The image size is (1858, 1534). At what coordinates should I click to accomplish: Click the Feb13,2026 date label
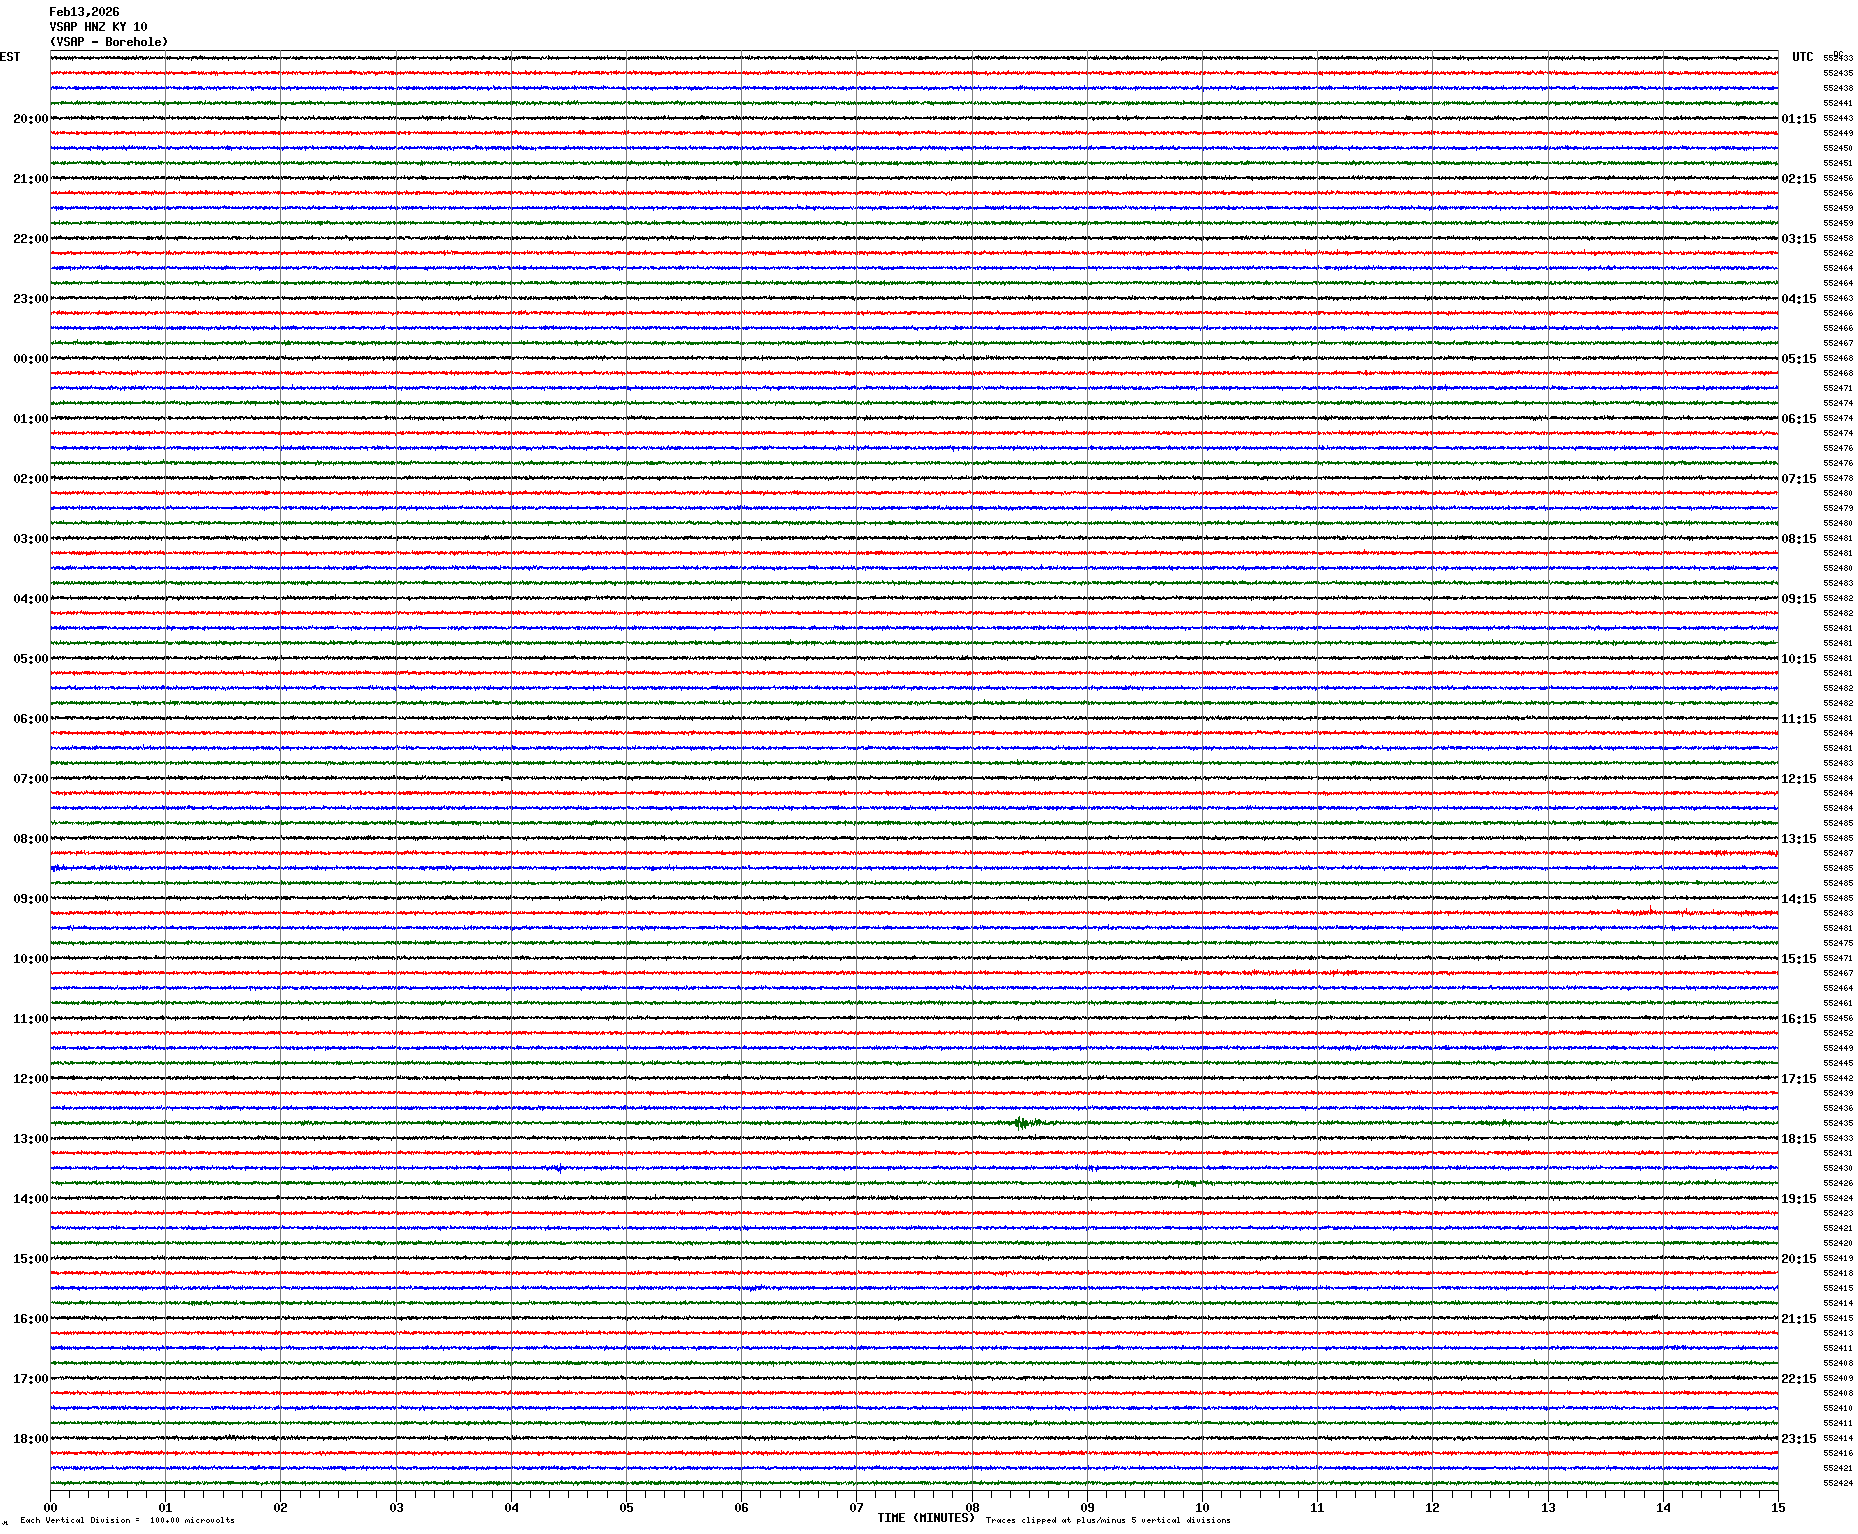click(84, 12)
